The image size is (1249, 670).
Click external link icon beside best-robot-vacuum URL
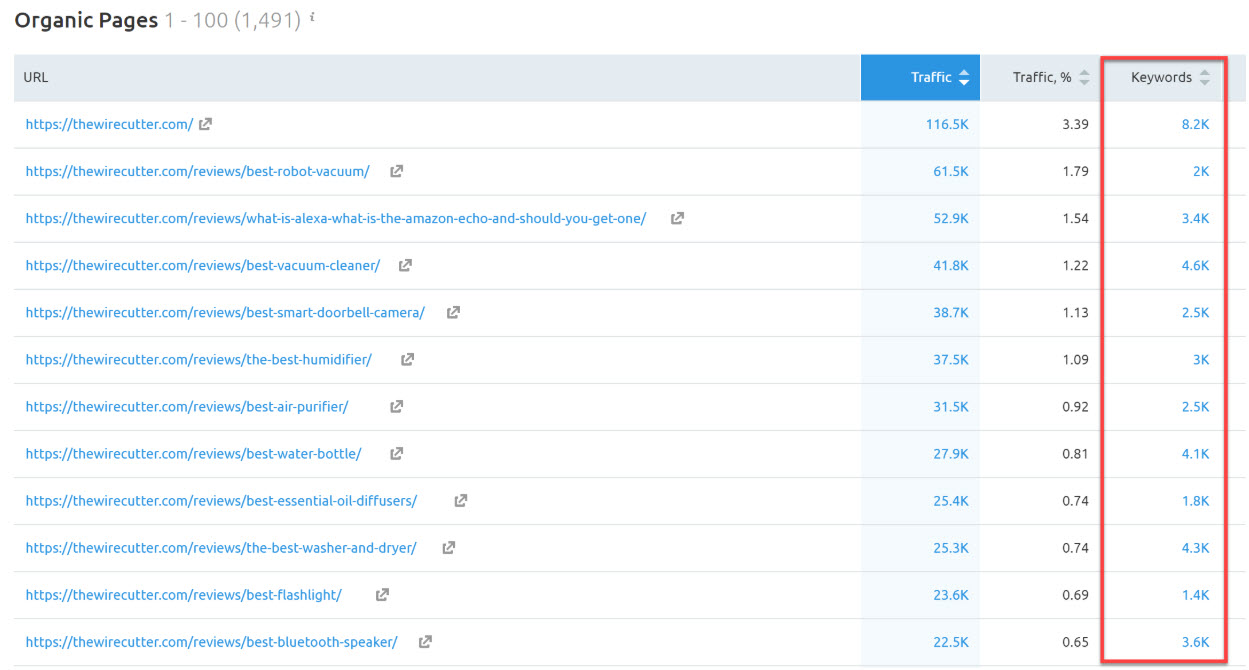[x=396, y=172]
